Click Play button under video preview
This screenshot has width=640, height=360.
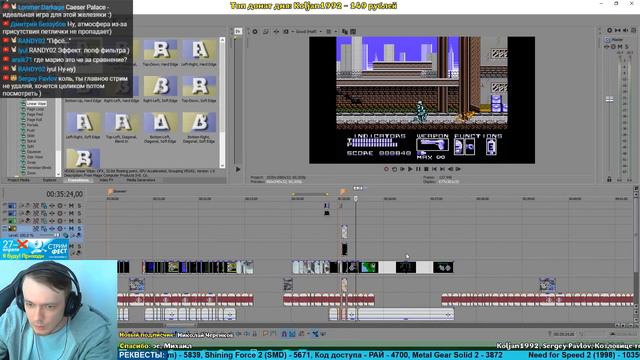coord(410,169)
